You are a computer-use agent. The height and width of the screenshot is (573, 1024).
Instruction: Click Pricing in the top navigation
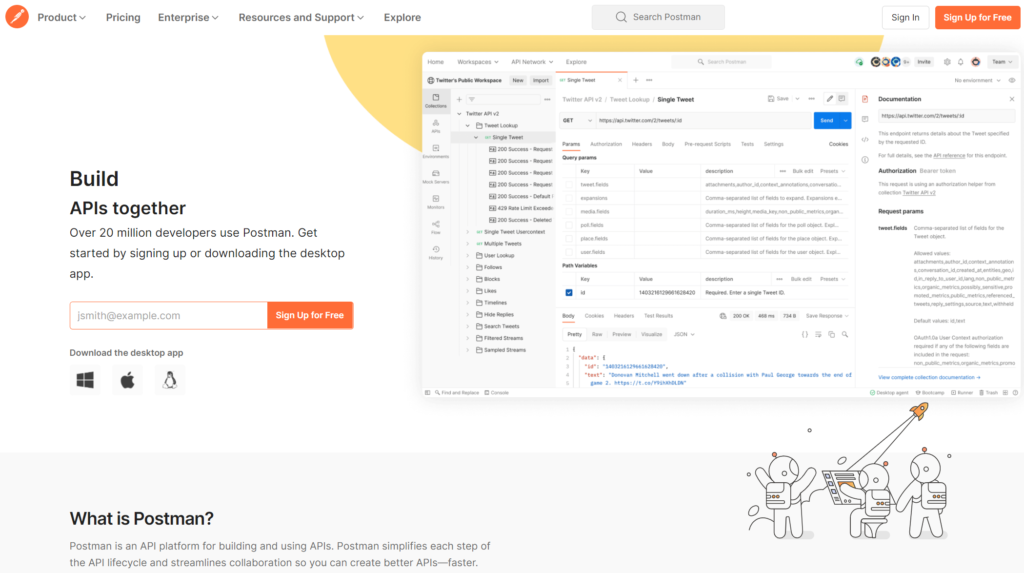tap(123, 18)
